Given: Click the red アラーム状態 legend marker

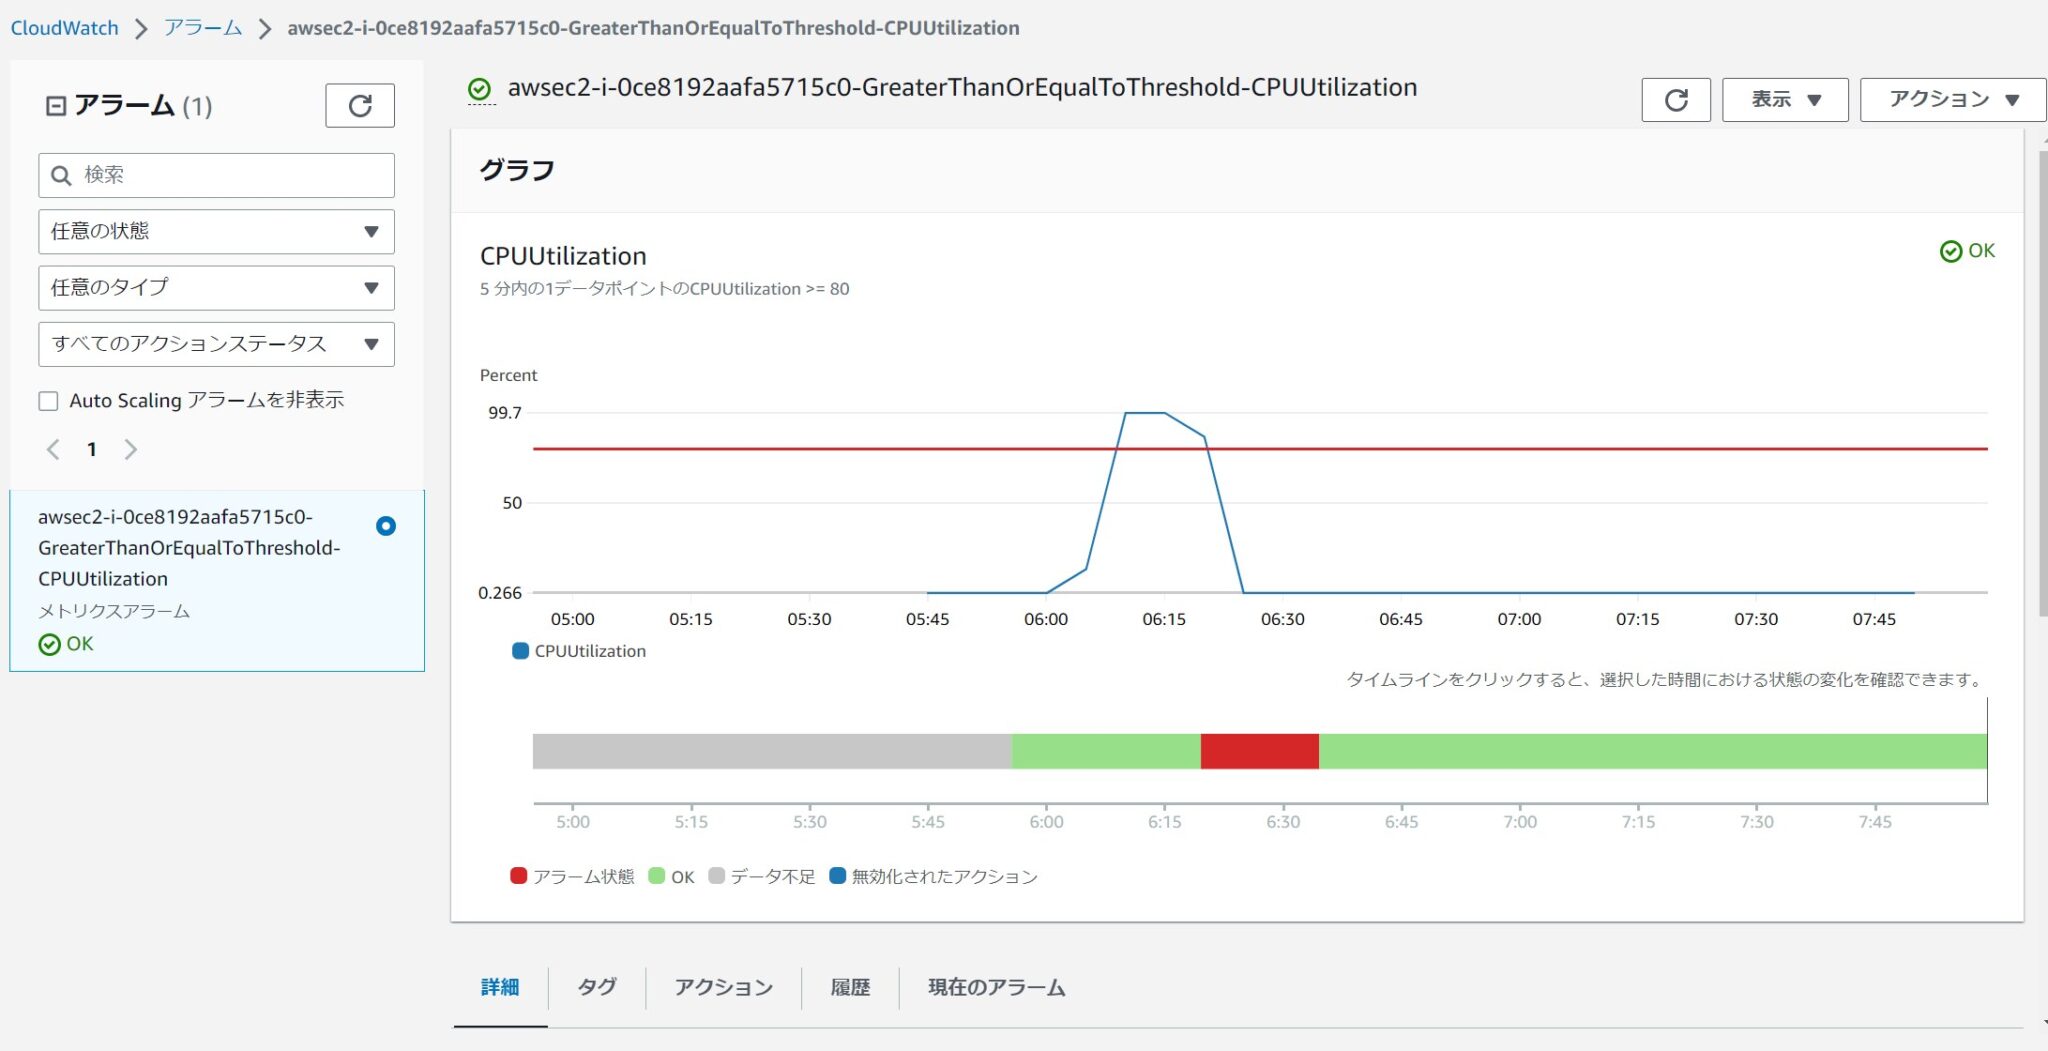Looking at the screenshot, I should click(x=518, y=875).
